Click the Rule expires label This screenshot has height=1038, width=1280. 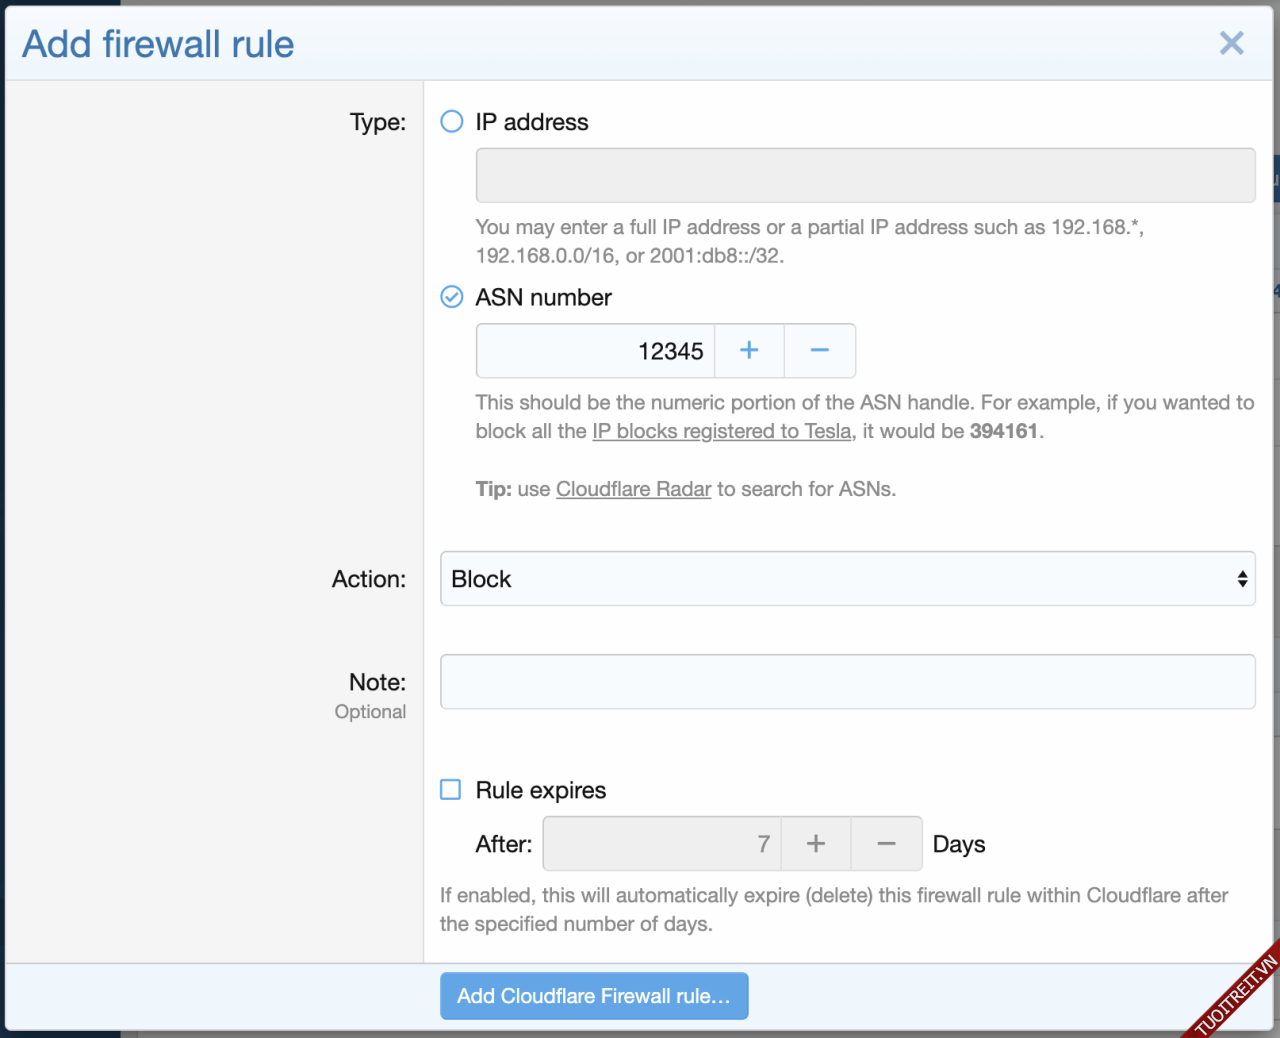click(x=541, y=790)
